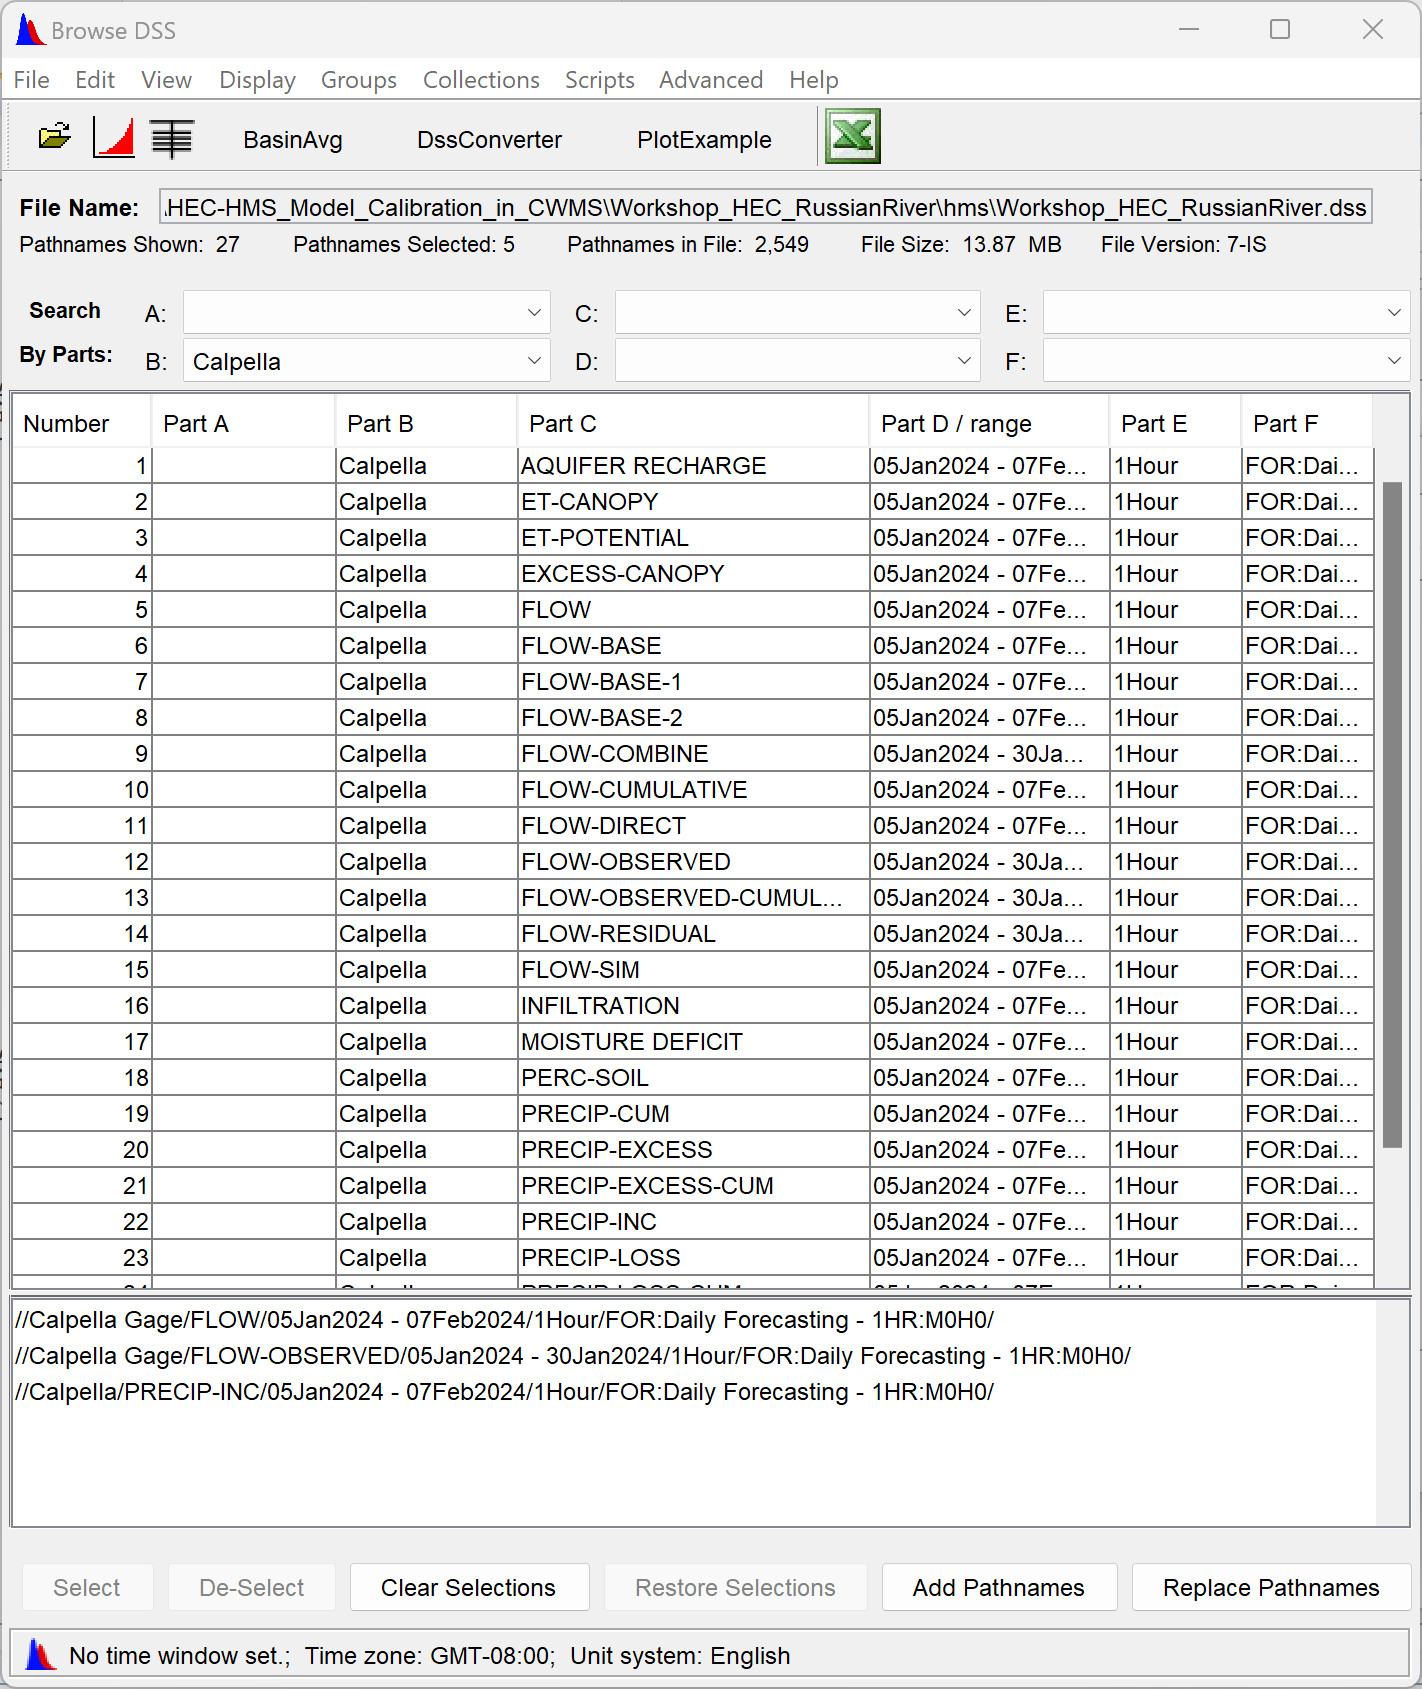Click the Restore Selections button
1422x1689 pixels.
coord(735,1587)
